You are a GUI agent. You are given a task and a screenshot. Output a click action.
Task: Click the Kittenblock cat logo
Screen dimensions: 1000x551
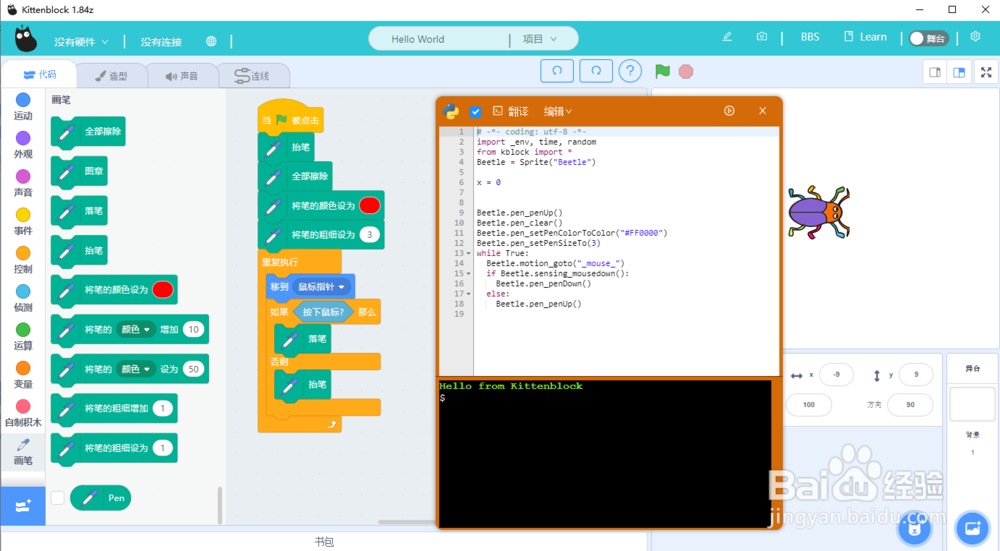tap(26, 40)
